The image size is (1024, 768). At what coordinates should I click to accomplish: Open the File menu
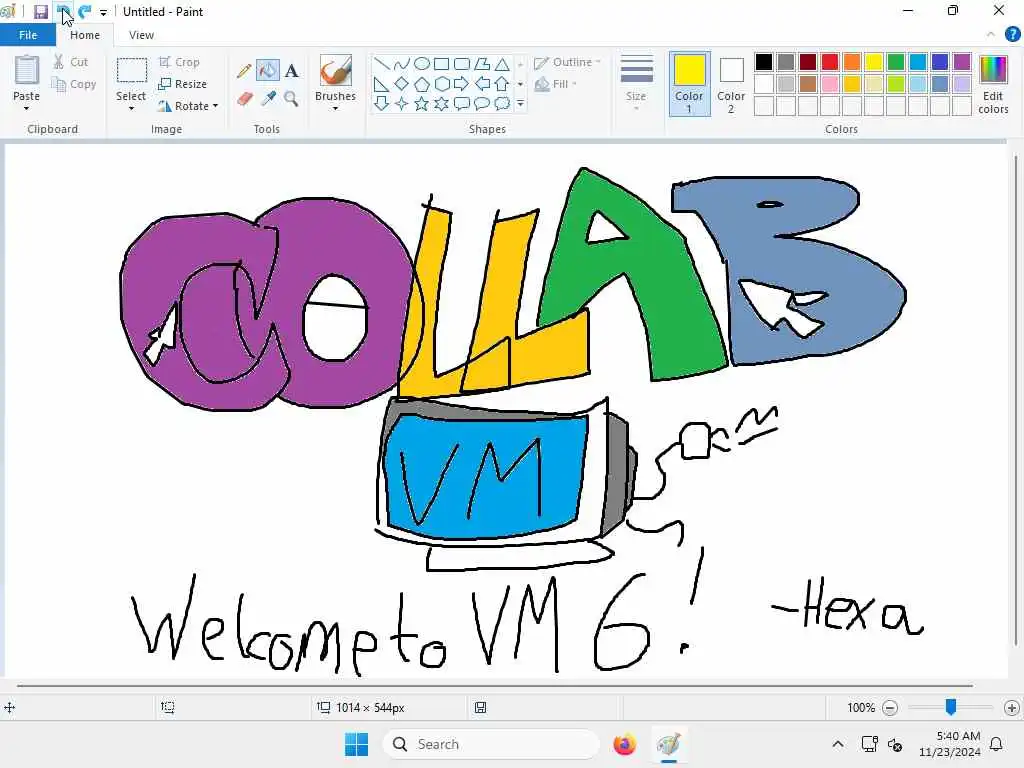27,35
